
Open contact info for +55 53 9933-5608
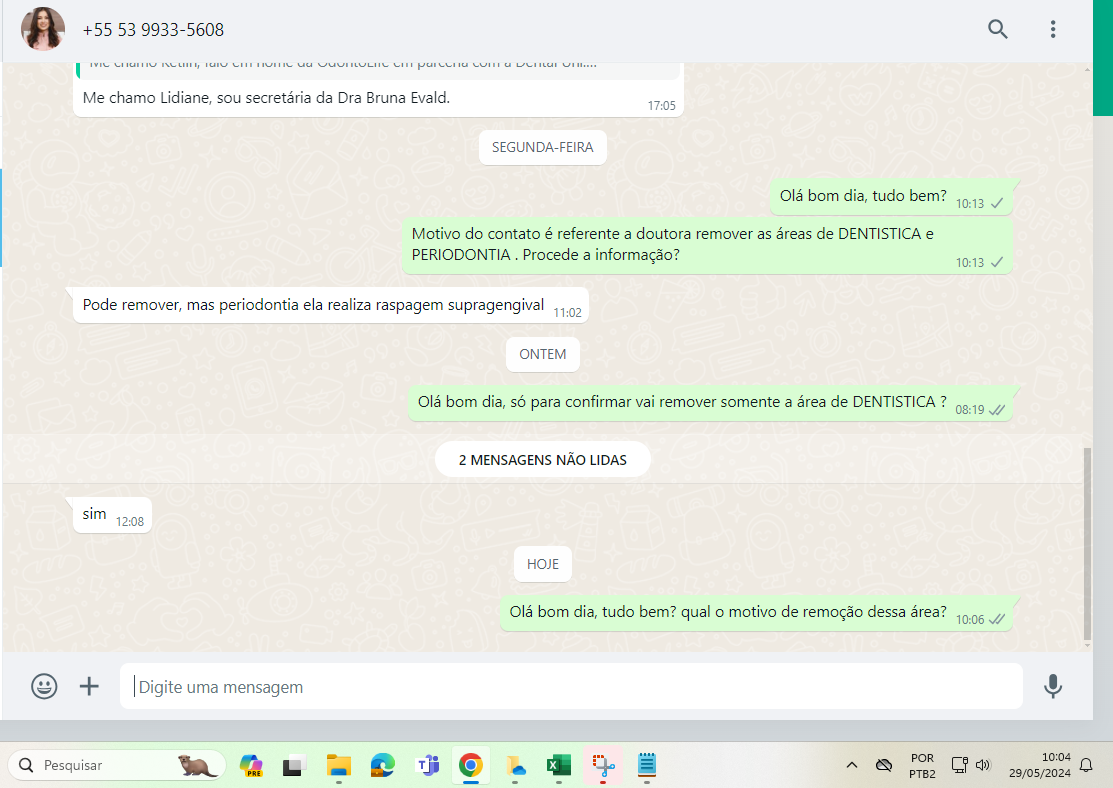coord(153,30)
